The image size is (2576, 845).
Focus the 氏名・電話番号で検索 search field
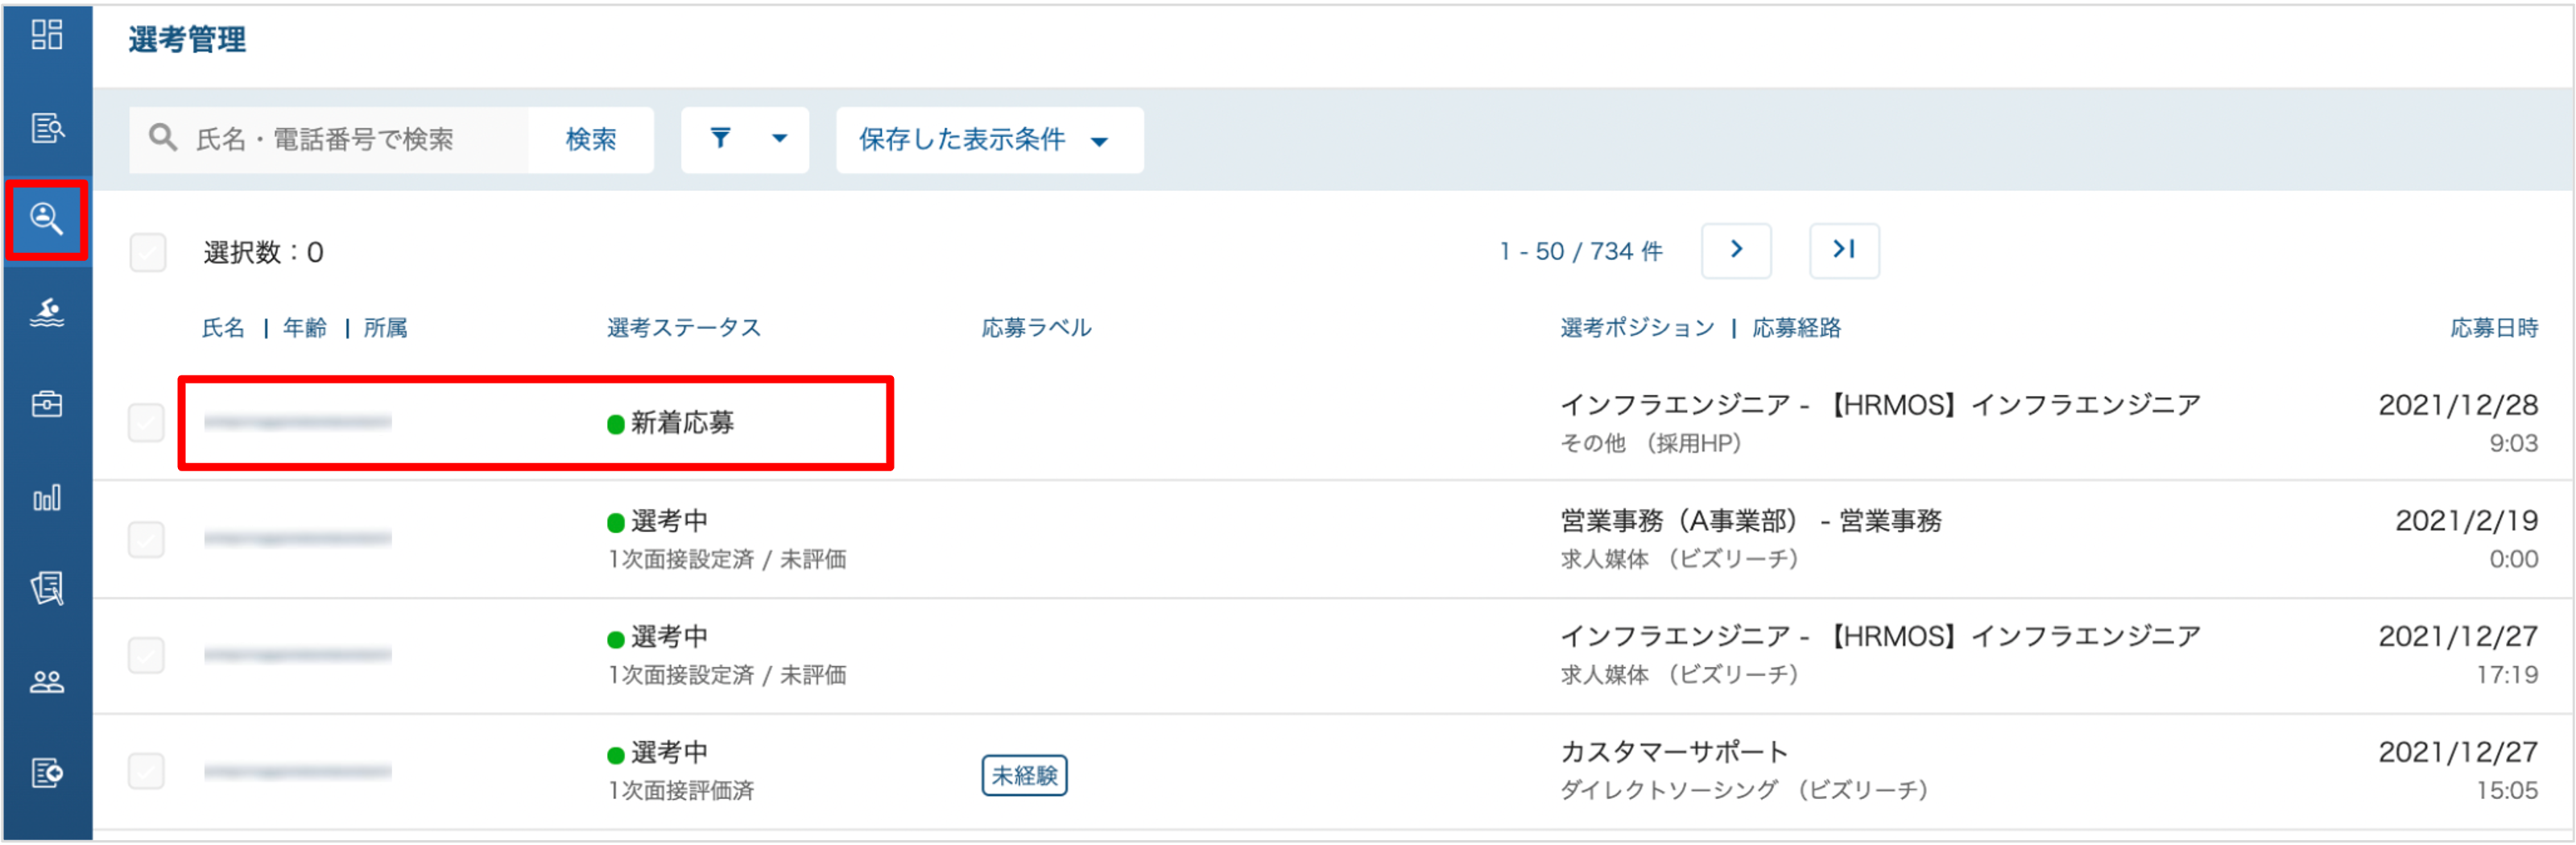(330, 140)
